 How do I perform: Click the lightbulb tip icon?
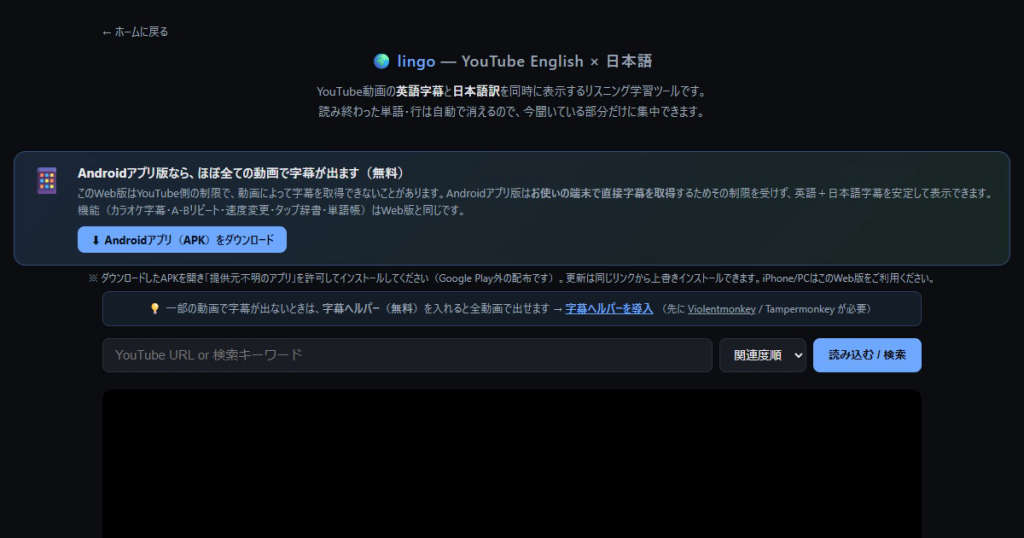point(155,309)
